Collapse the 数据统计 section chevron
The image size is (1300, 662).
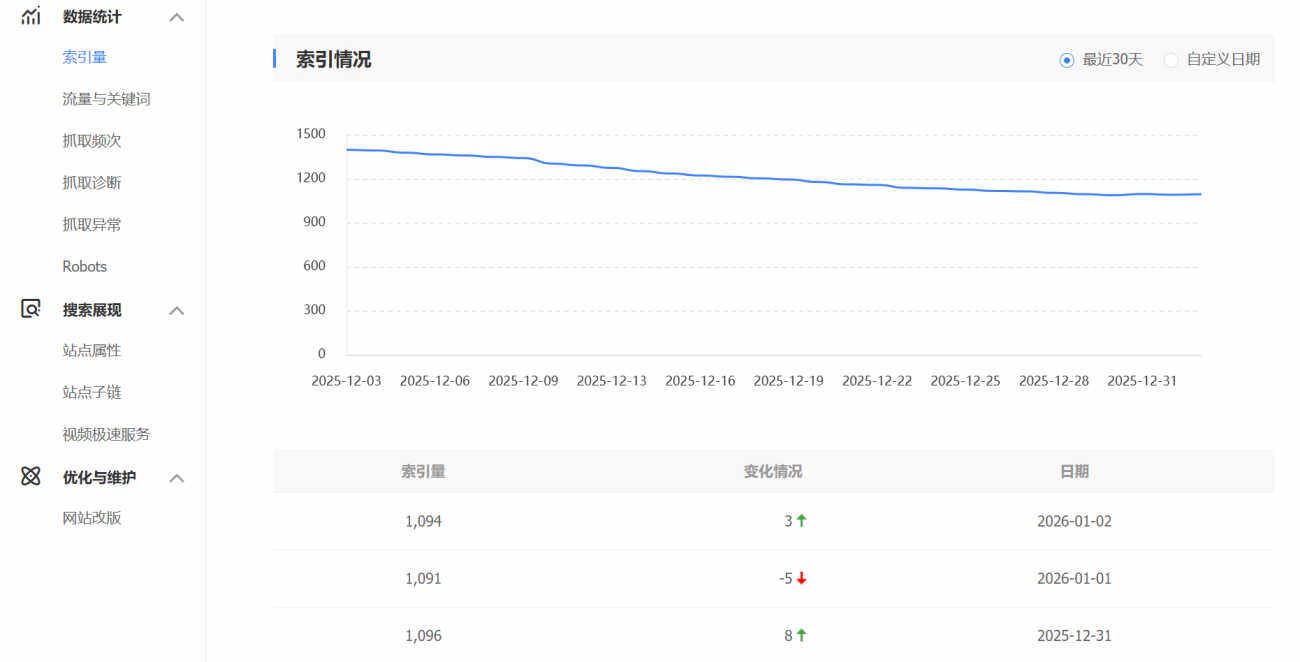[x=177, y=17]
